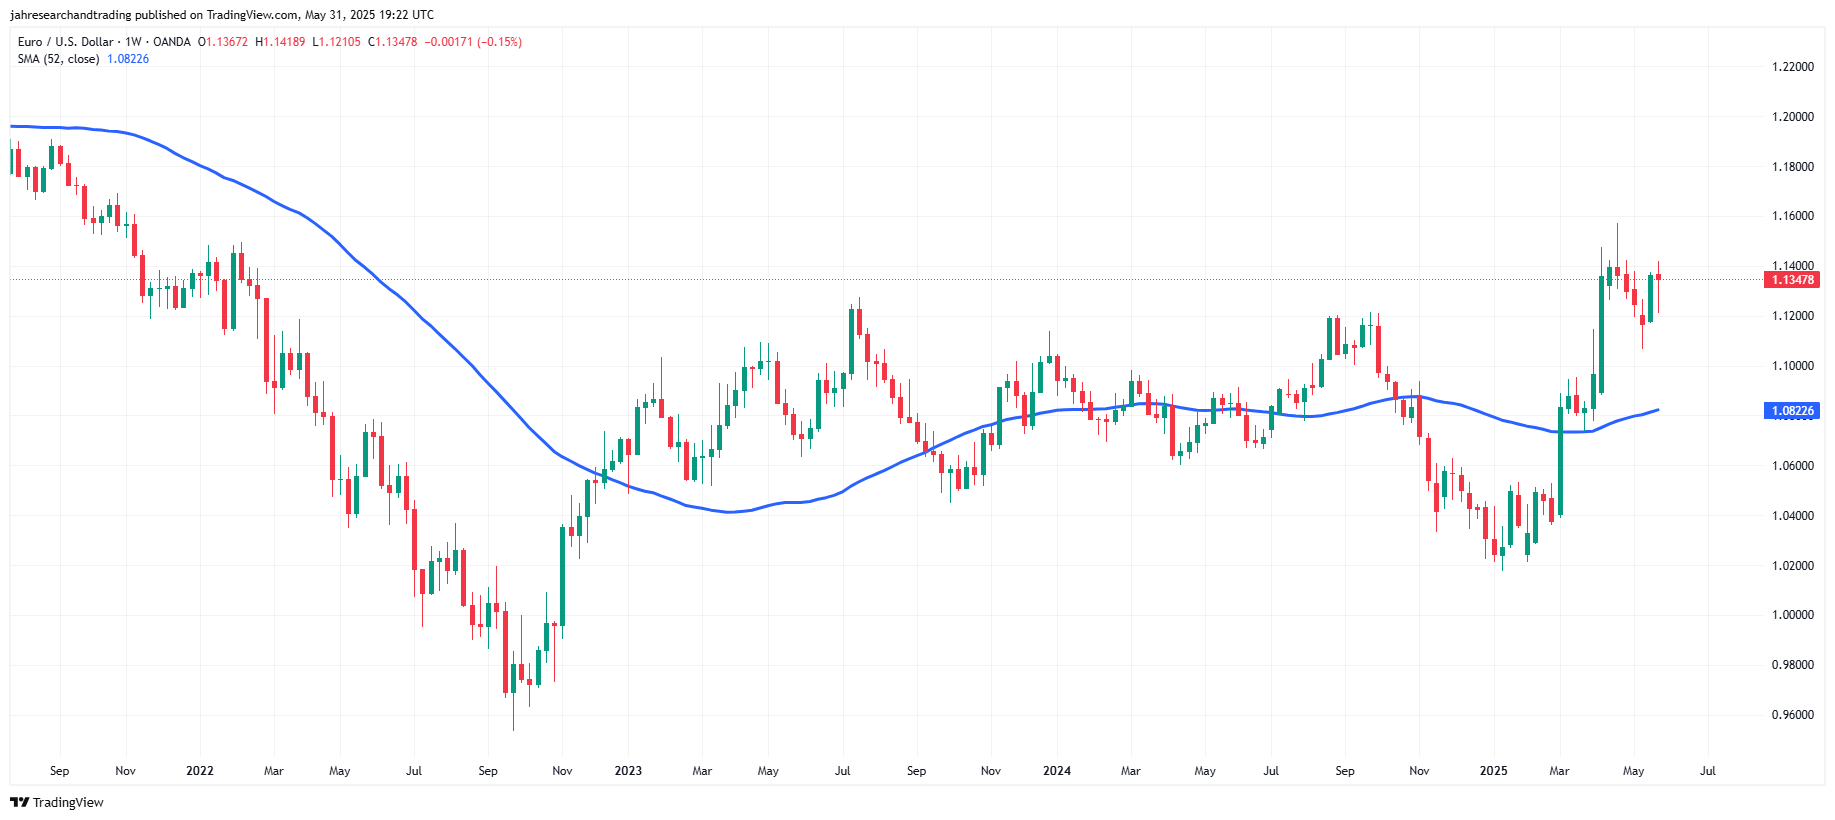Click the SMA (52, close) indicator legend

coord(58,59)
